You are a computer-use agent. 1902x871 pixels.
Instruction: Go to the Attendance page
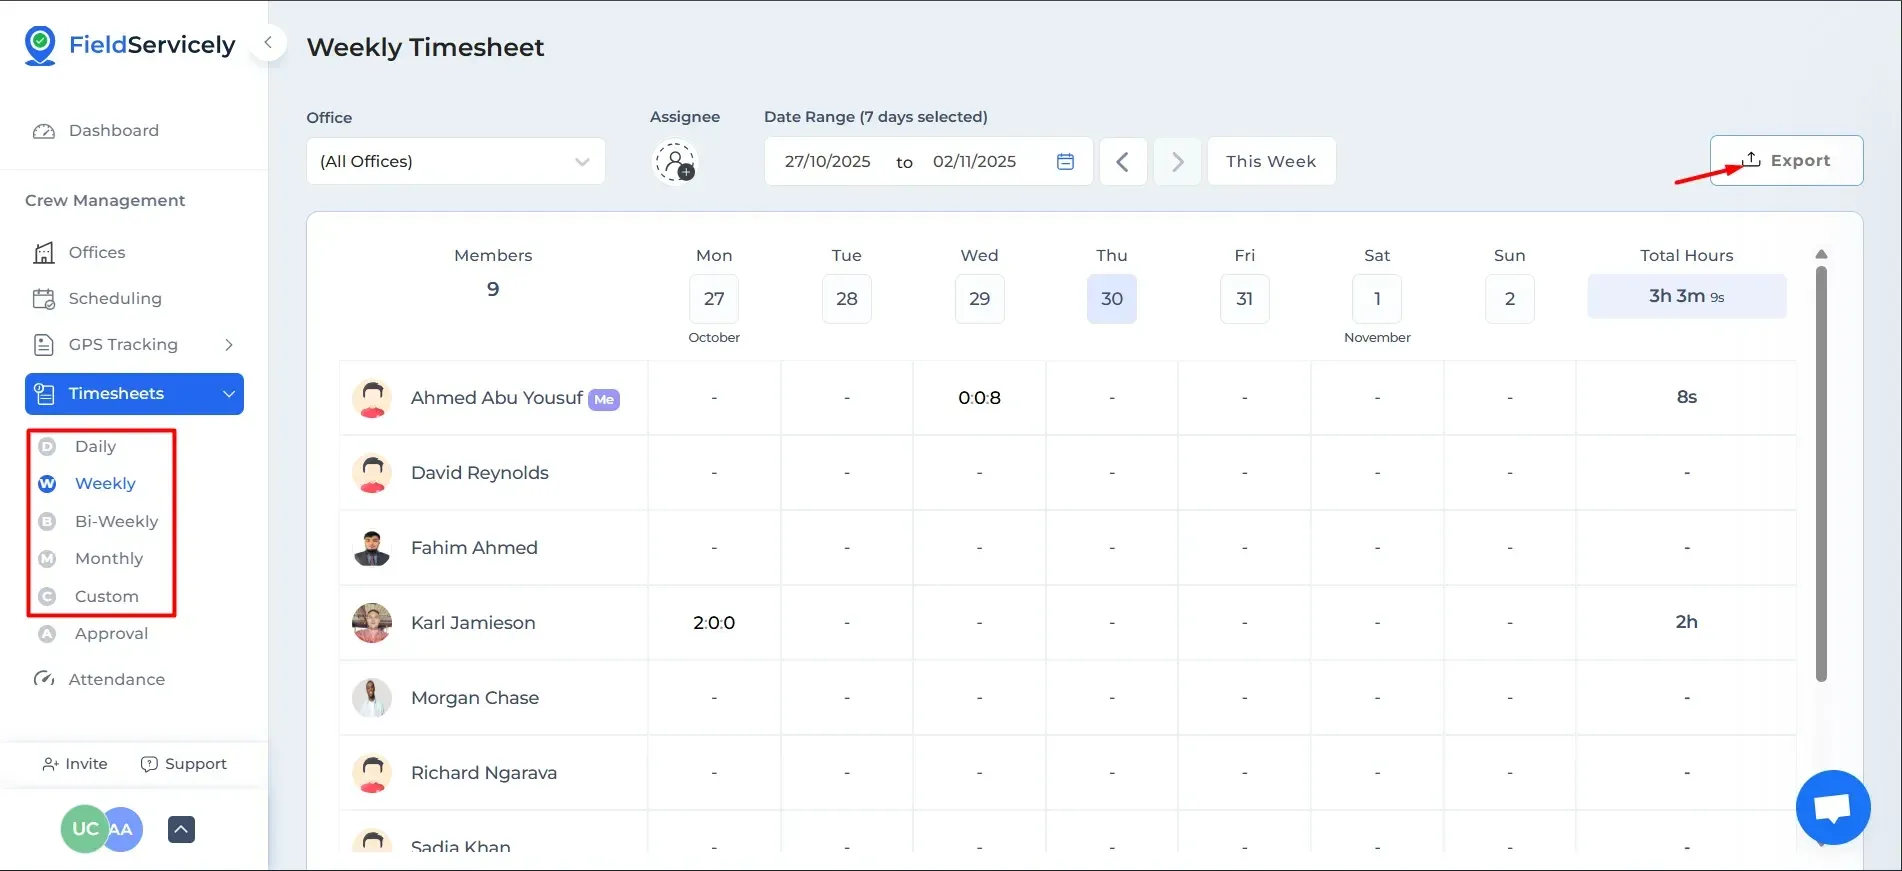pos(116,680)
